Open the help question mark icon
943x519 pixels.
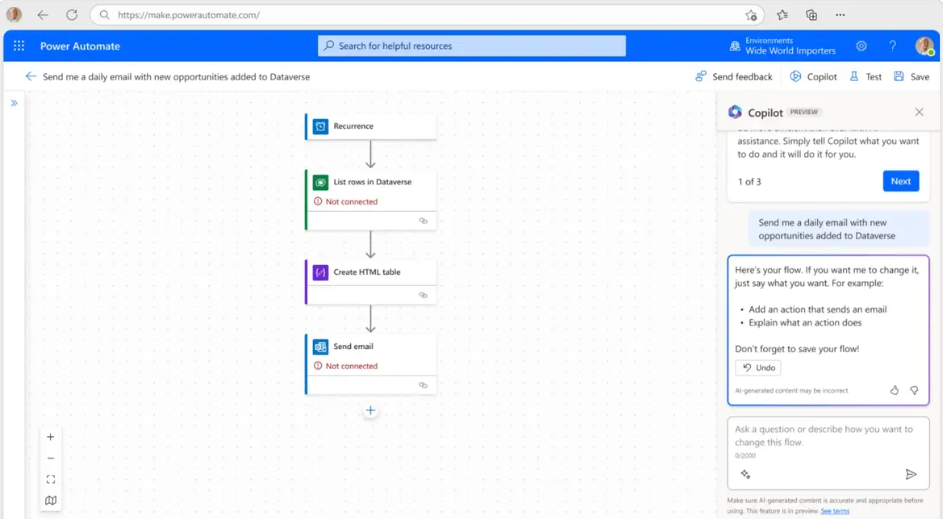892,46
